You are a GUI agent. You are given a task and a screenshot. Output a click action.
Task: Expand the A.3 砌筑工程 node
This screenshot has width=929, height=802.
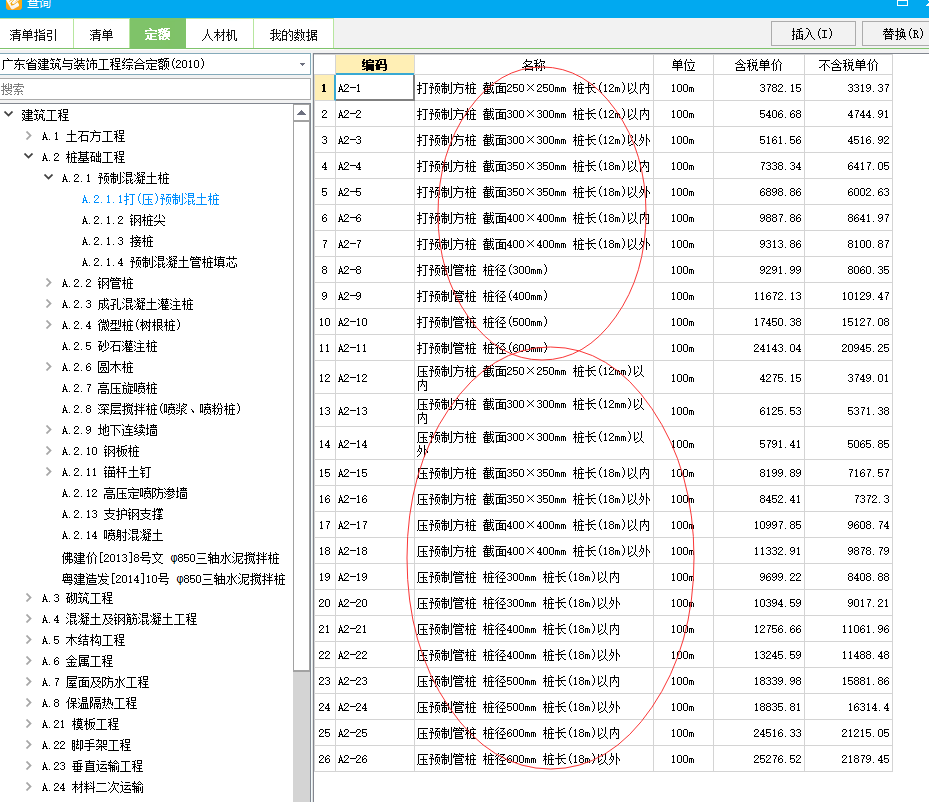28,598
